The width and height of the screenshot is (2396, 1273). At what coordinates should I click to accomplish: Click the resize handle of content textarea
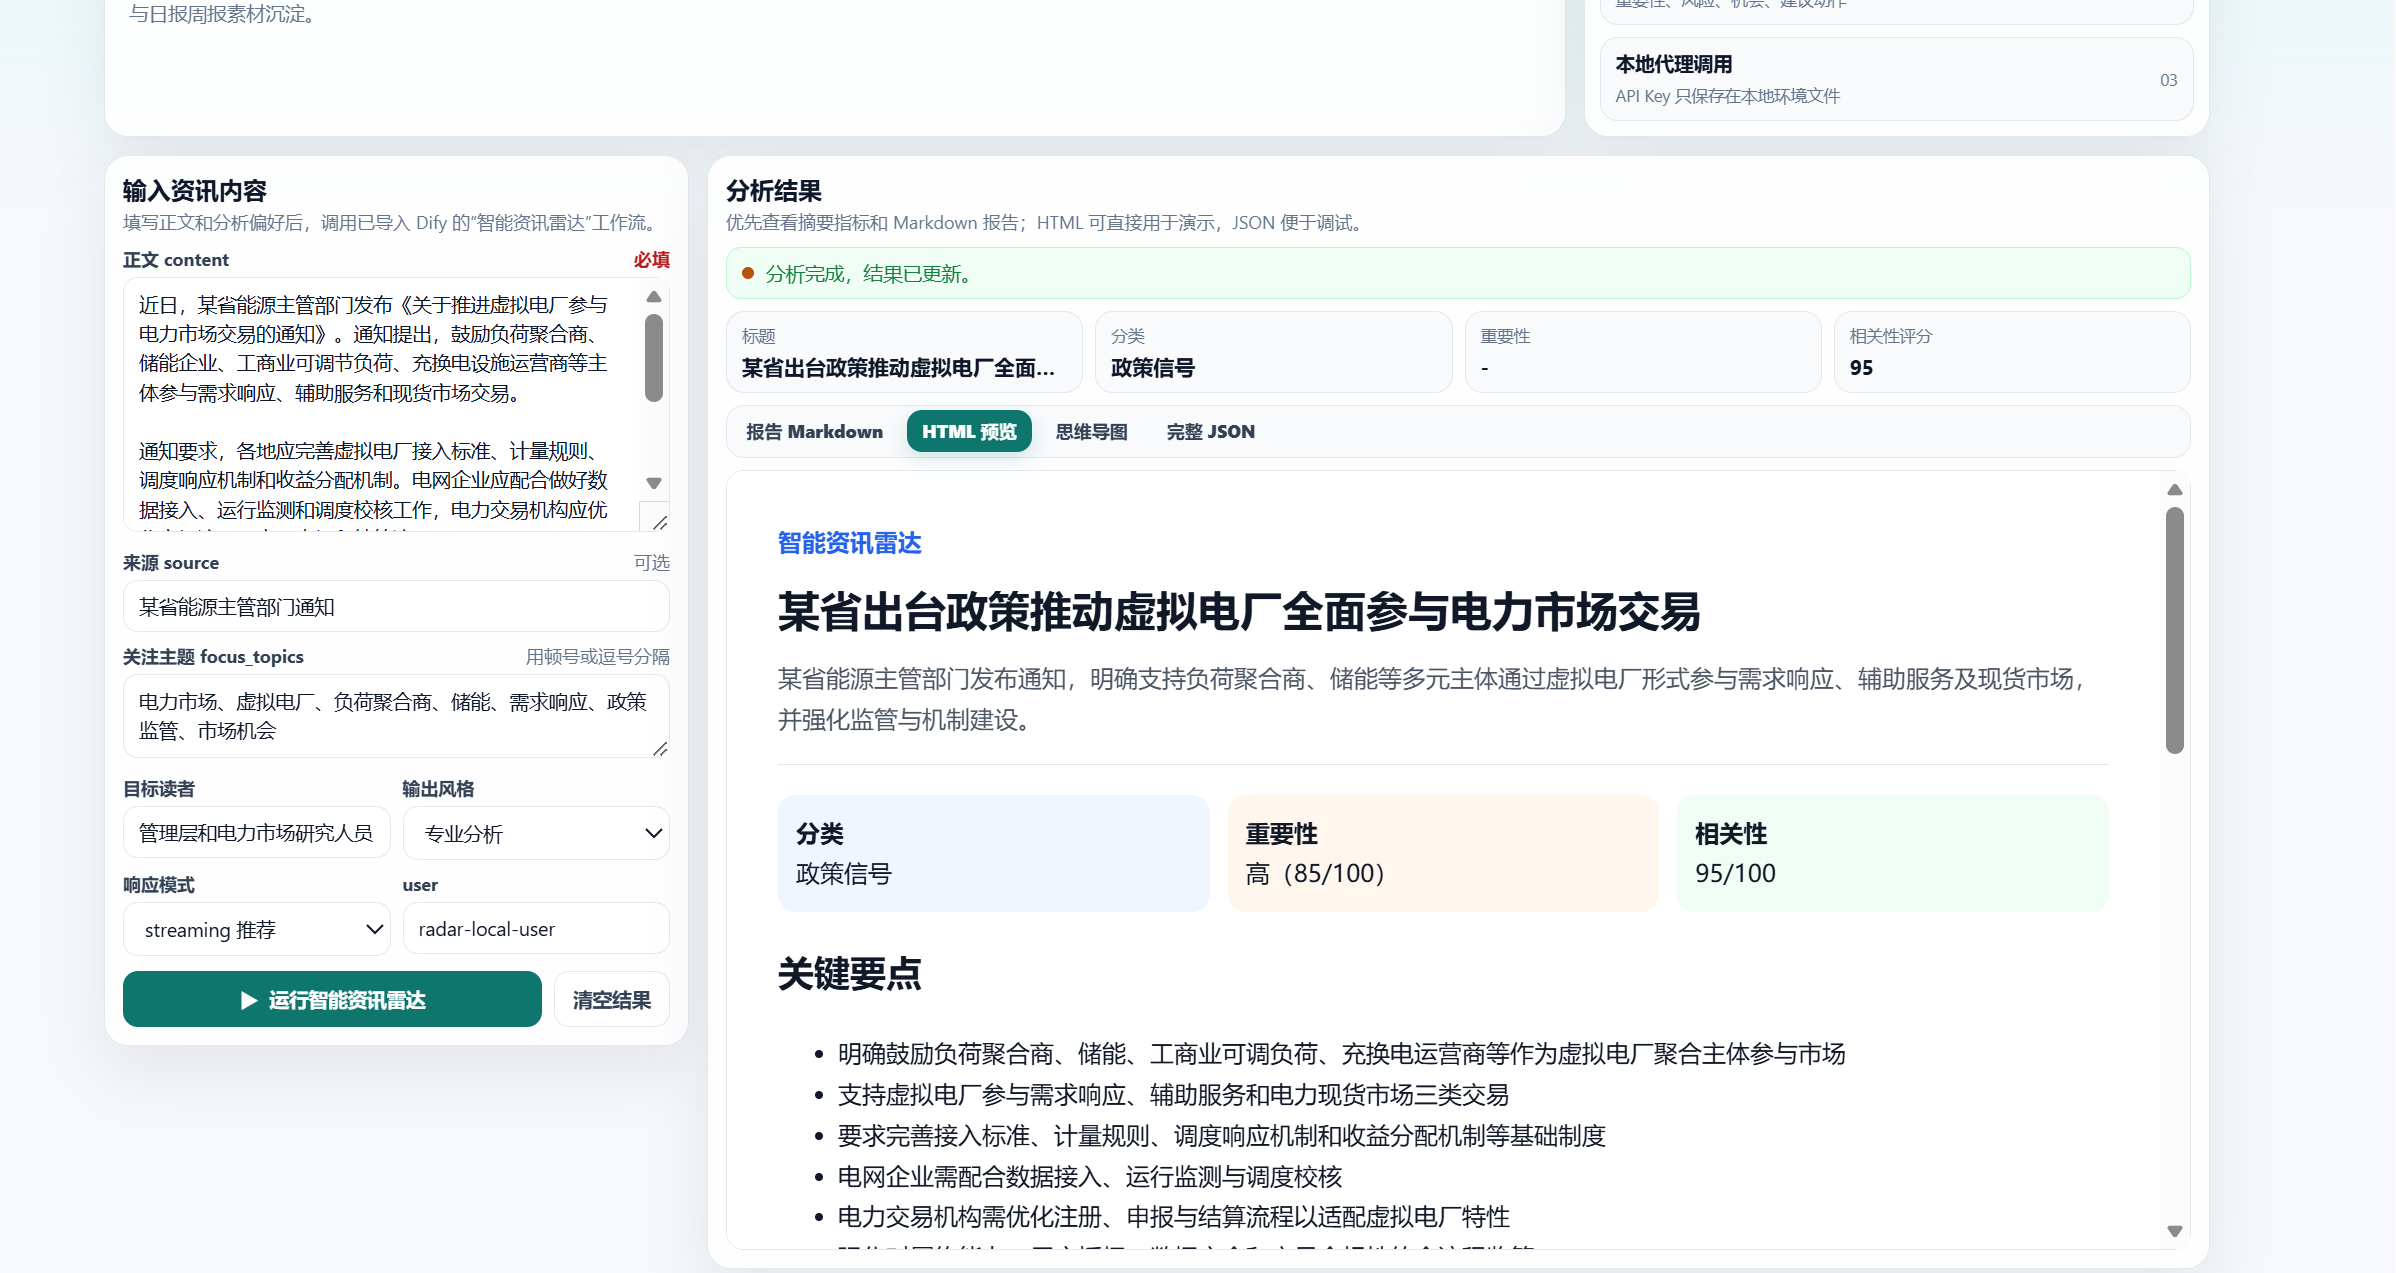pos(660,522)
